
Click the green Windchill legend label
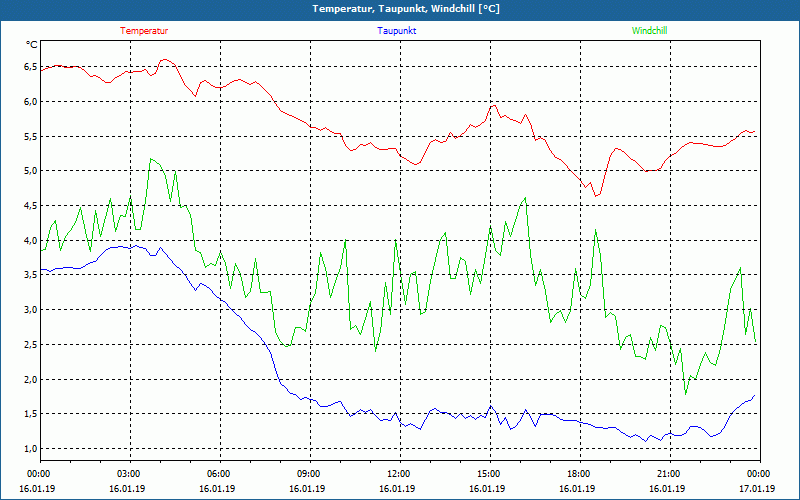pyautogui.click(x=649, y=31)
